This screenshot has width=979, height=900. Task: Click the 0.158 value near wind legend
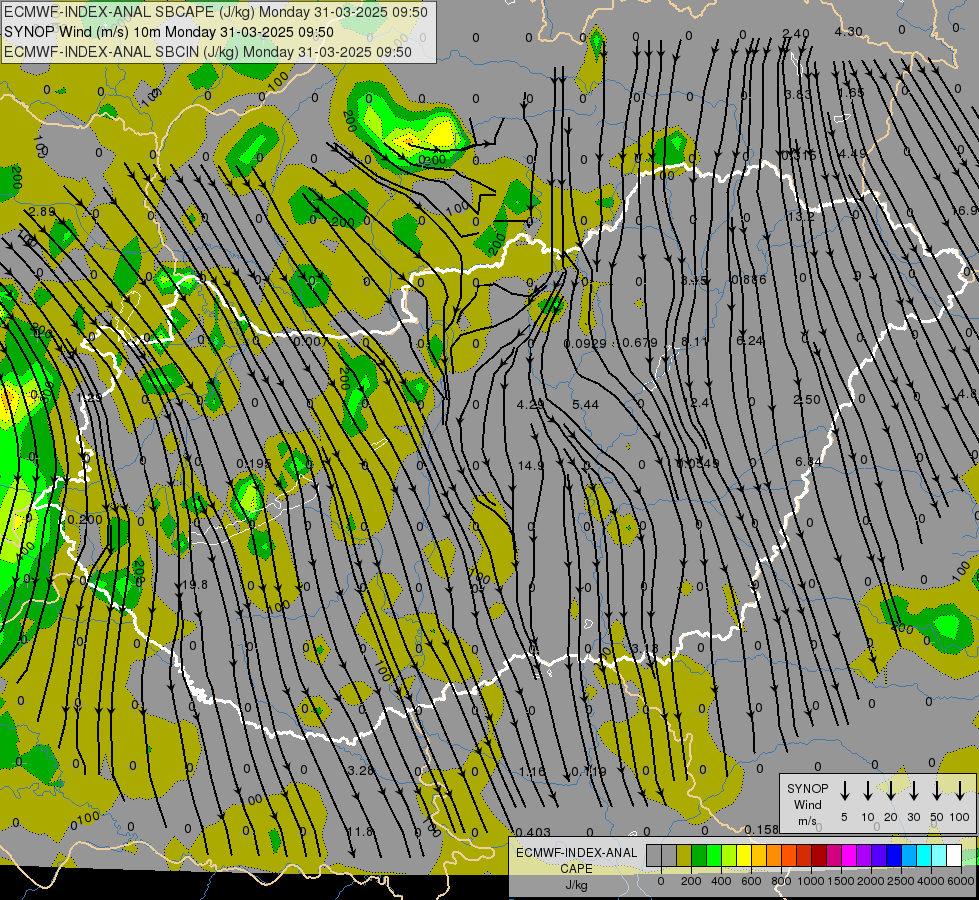[x=762, y=830]
